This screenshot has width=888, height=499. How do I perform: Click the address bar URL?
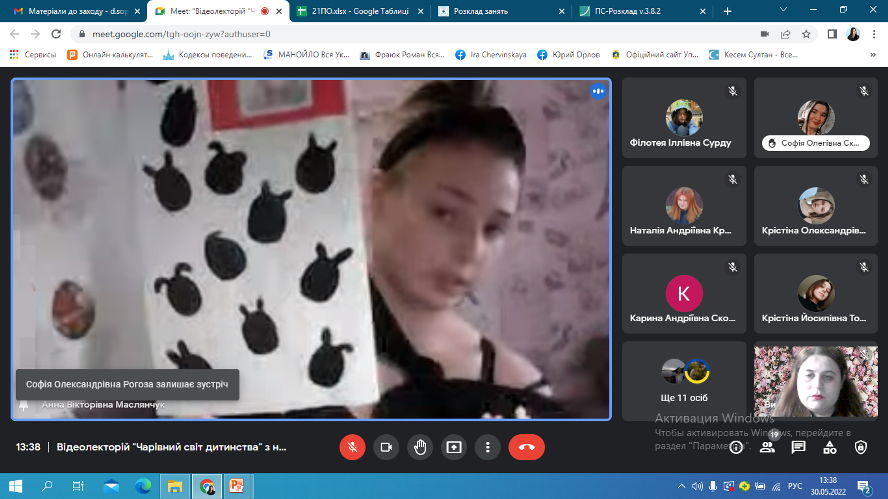(x=181, y=34)
